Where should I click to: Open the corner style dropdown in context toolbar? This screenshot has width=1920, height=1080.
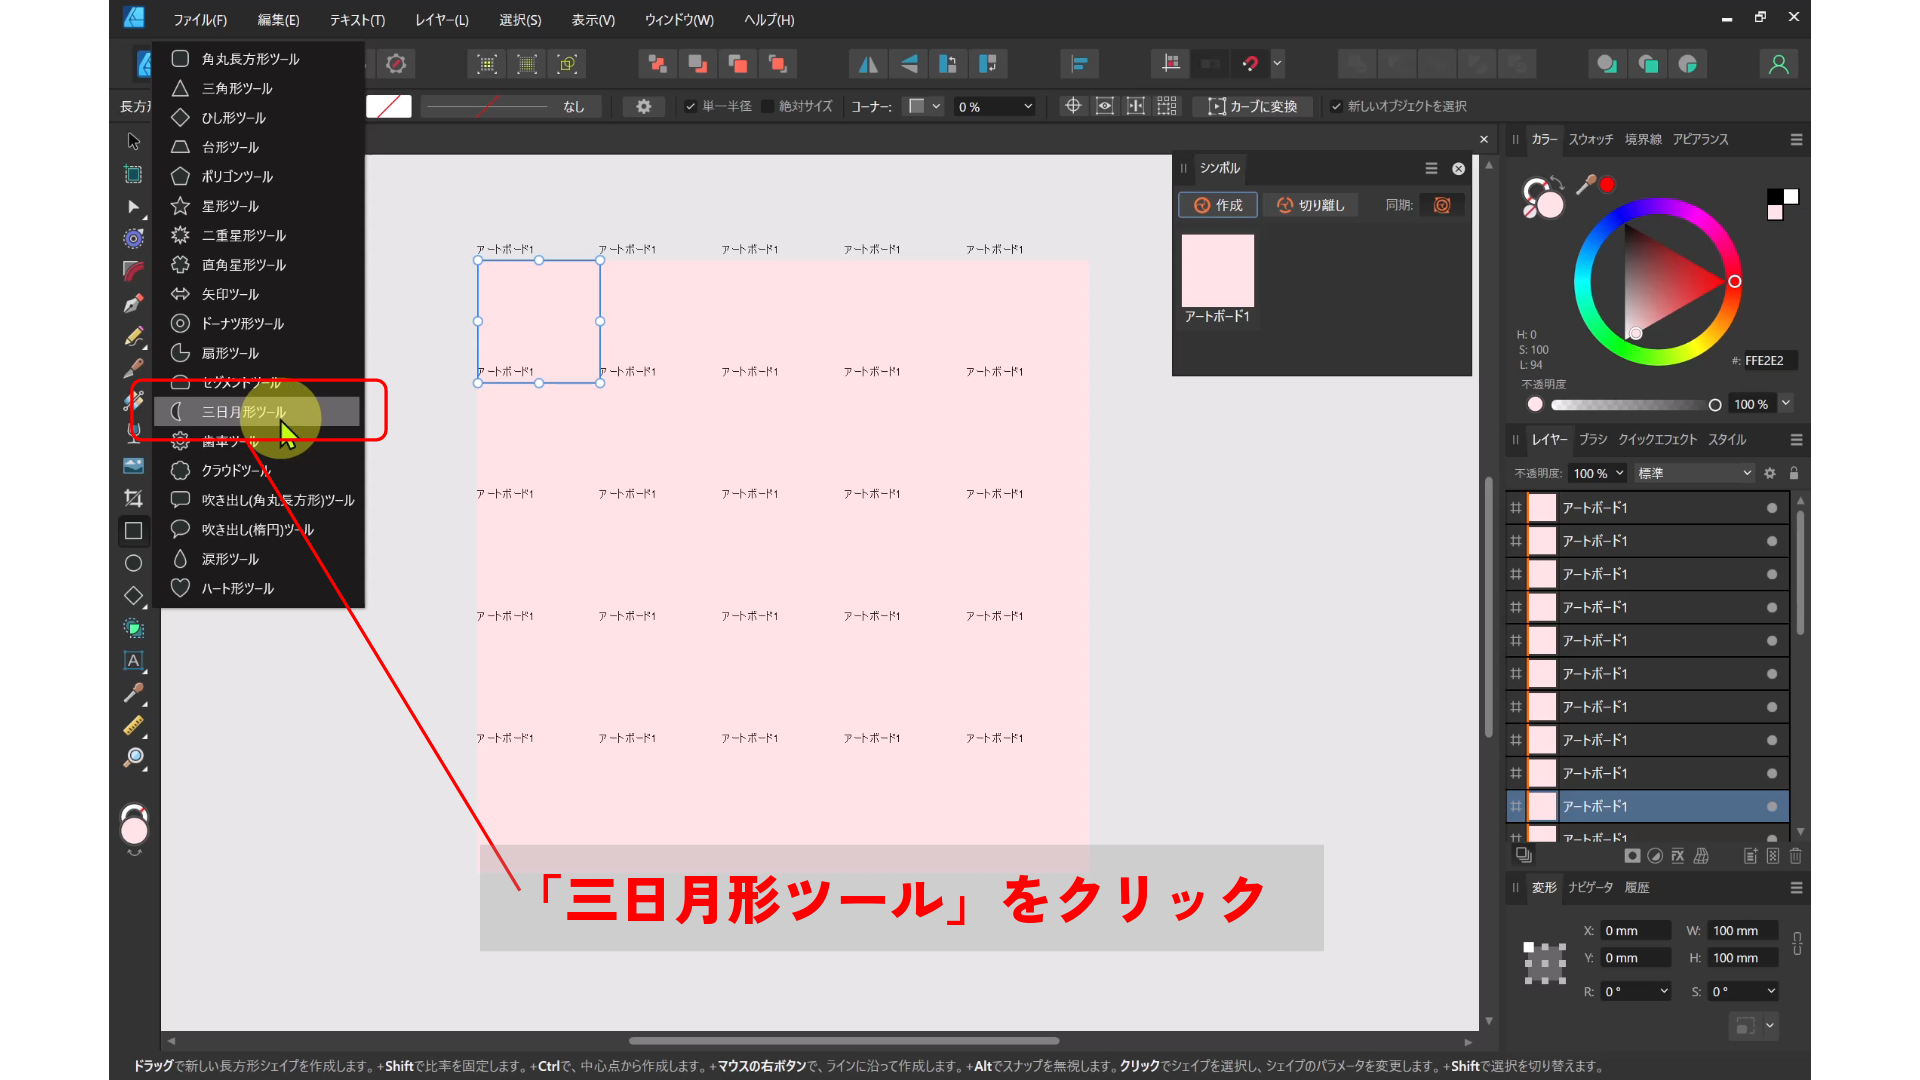pyautogui.click(x=922, y=106)
